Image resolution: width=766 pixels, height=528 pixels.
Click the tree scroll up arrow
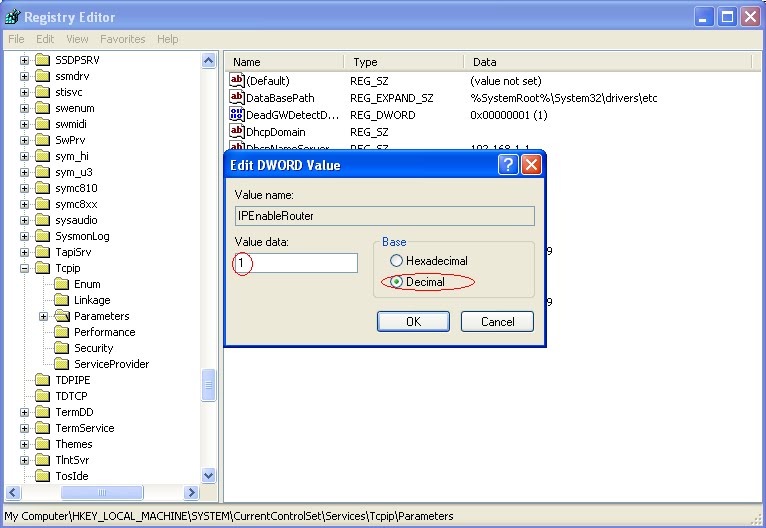[x=209, y=61]
